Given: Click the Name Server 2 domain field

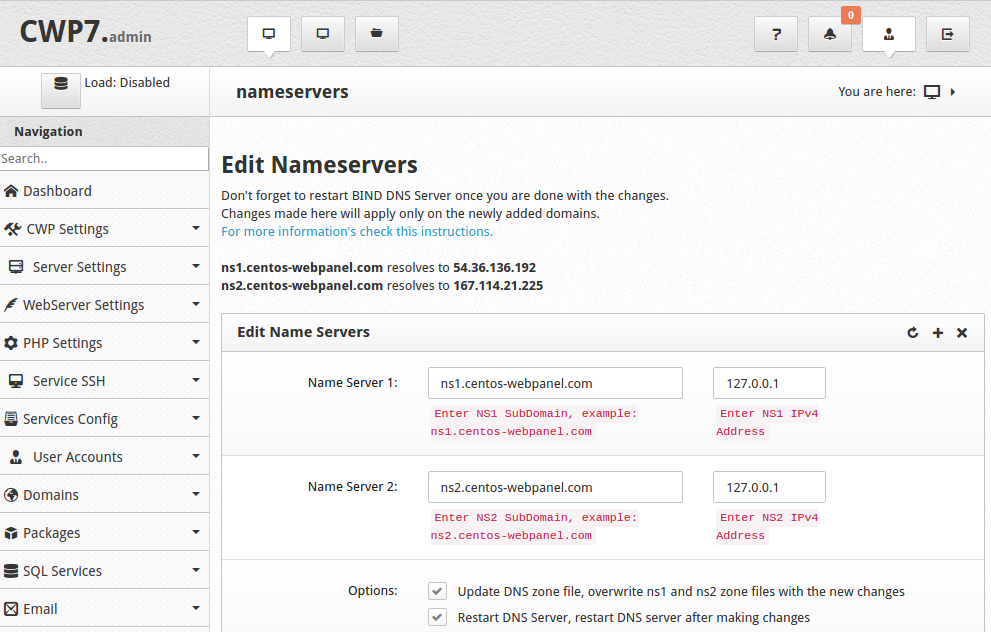Looking at the screenshot, I should point(555,487).
